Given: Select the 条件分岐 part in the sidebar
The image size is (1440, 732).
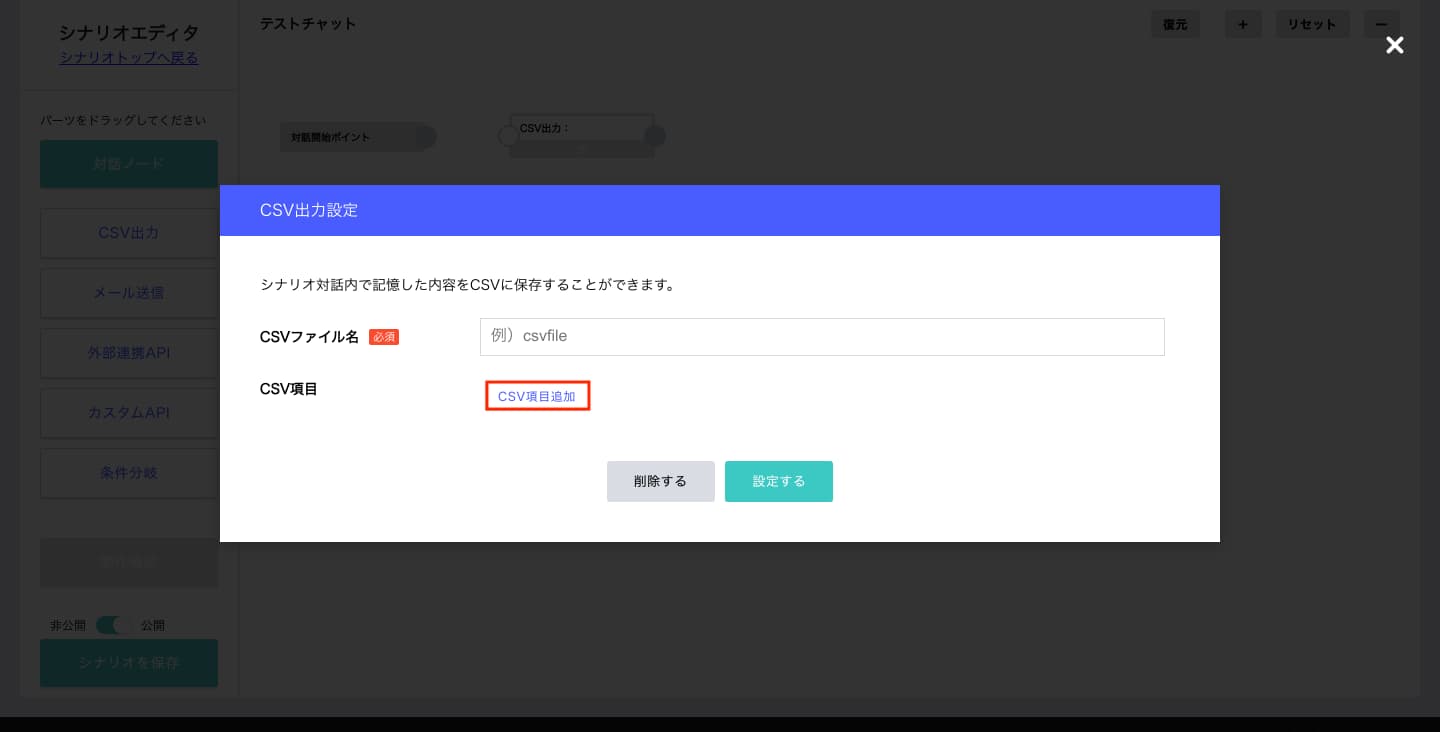Looking at the screenshot, I should (128, 473).
